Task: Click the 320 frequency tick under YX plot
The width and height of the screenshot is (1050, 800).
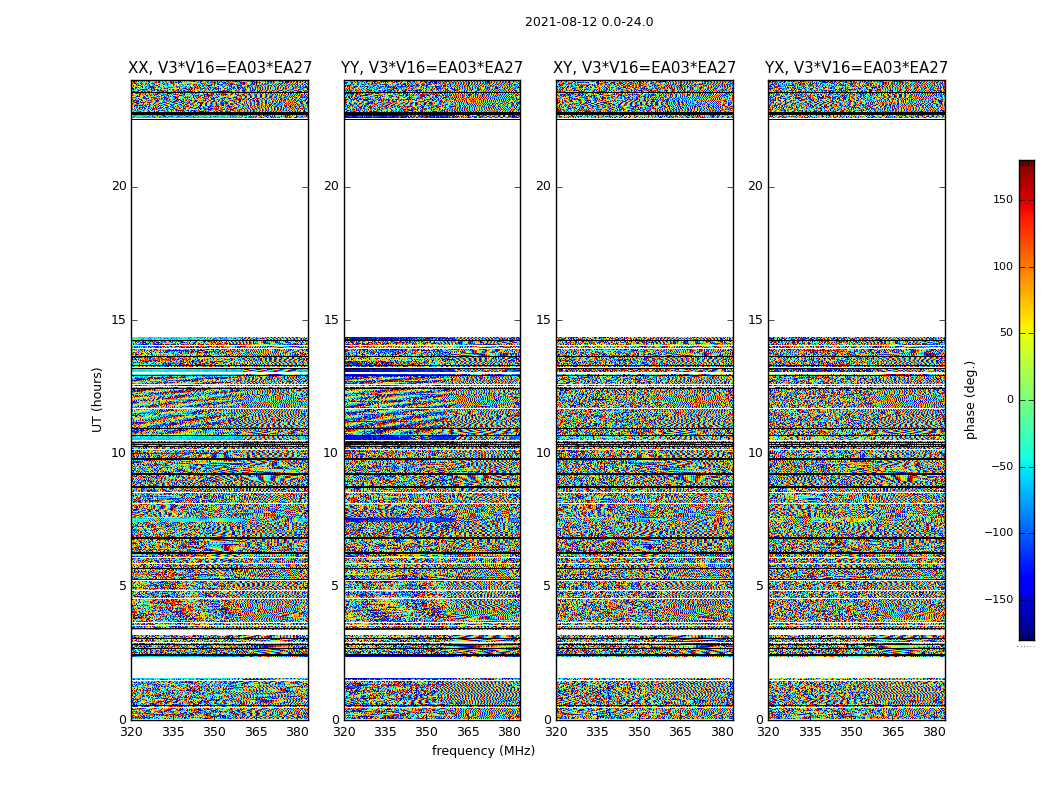Action: click(x=768, y=732)
